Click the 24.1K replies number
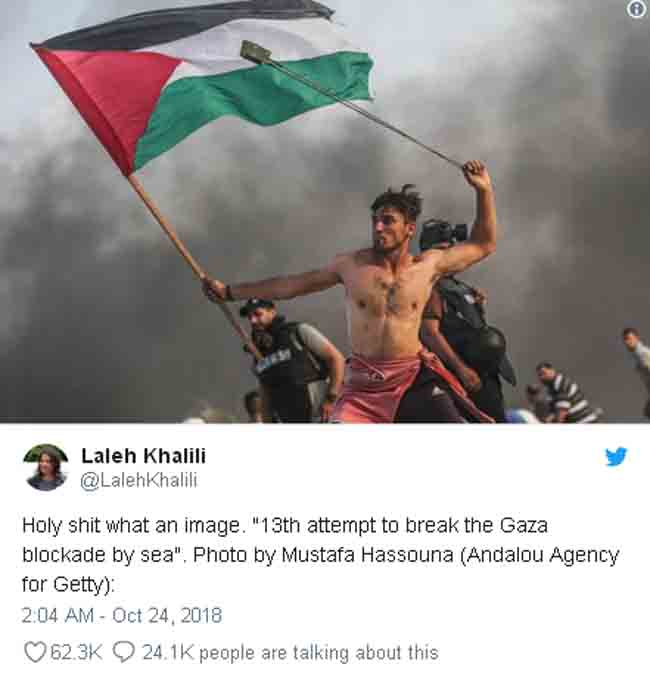 (168, 653)
